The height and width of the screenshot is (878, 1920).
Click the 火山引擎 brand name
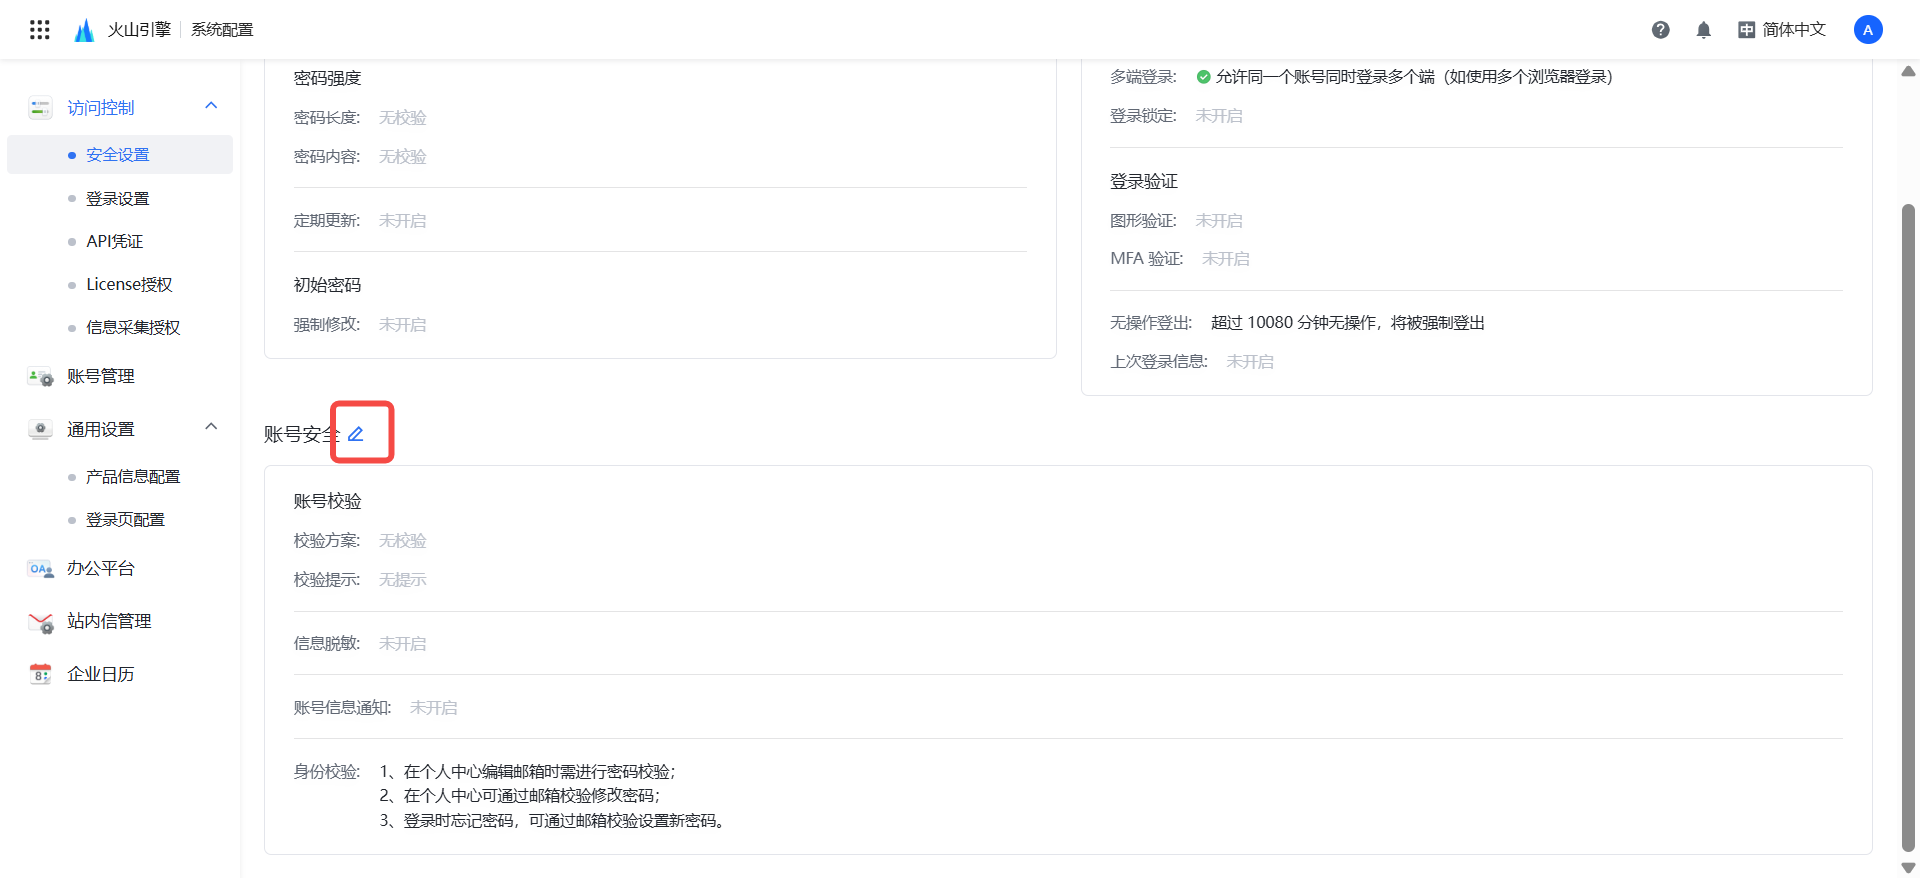click(x=139, y=30)
